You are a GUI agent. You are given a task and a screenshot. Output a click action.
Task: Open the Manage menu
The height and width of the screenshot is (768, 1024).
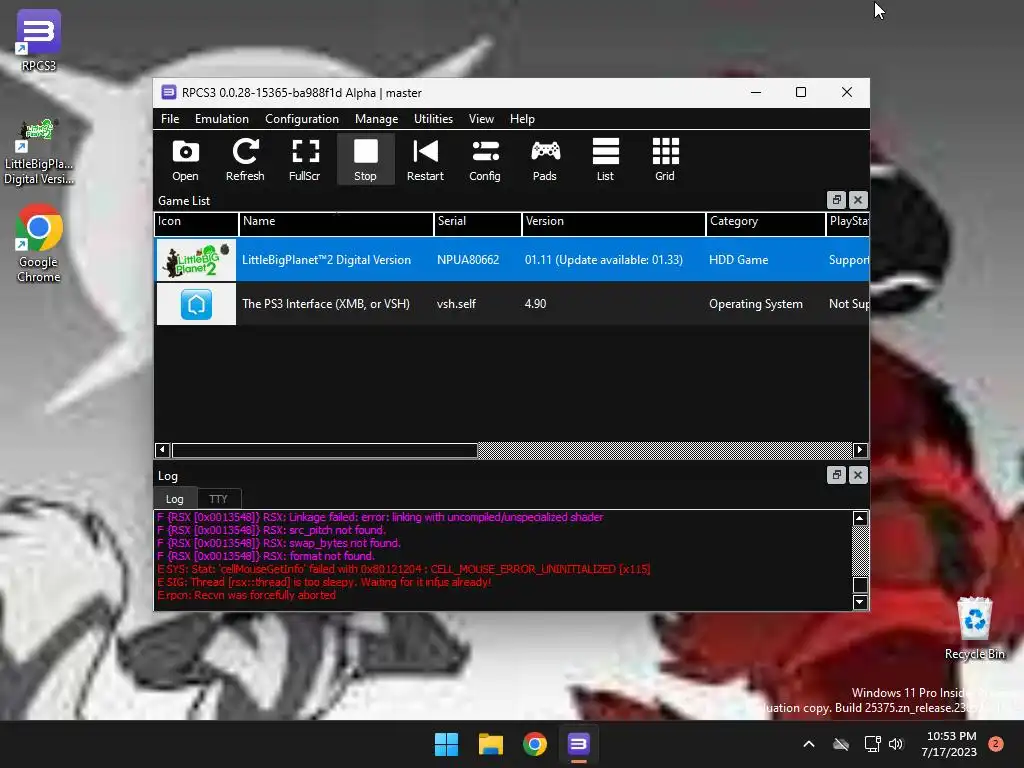[376, 119]
